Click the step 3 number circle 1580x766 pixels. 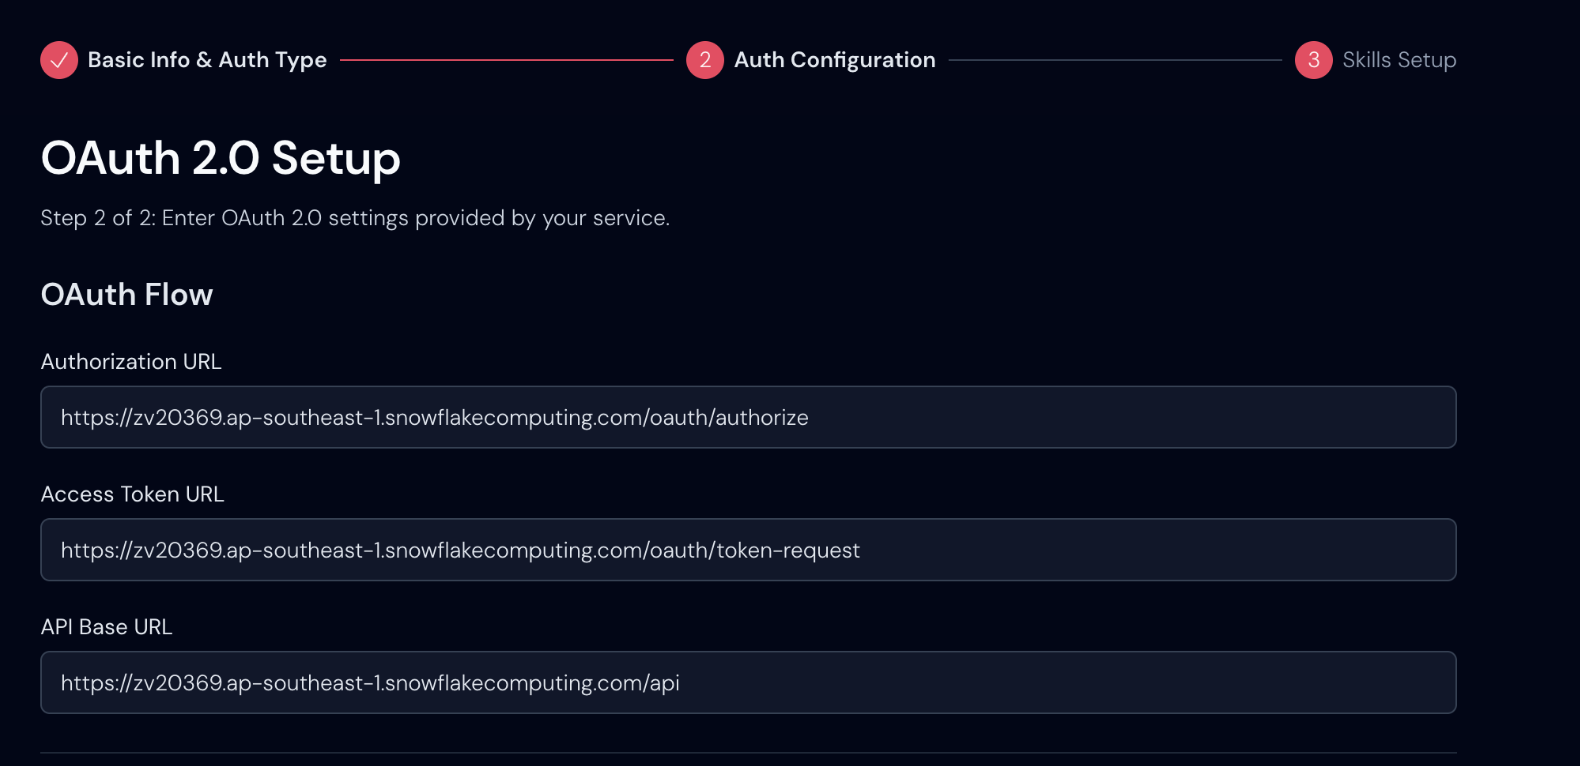pyautogui.click(x=1313, y=60)
